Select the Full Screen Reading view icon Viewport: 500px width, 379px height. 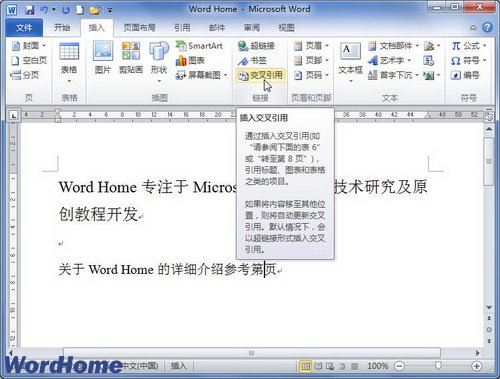[318, 366]
